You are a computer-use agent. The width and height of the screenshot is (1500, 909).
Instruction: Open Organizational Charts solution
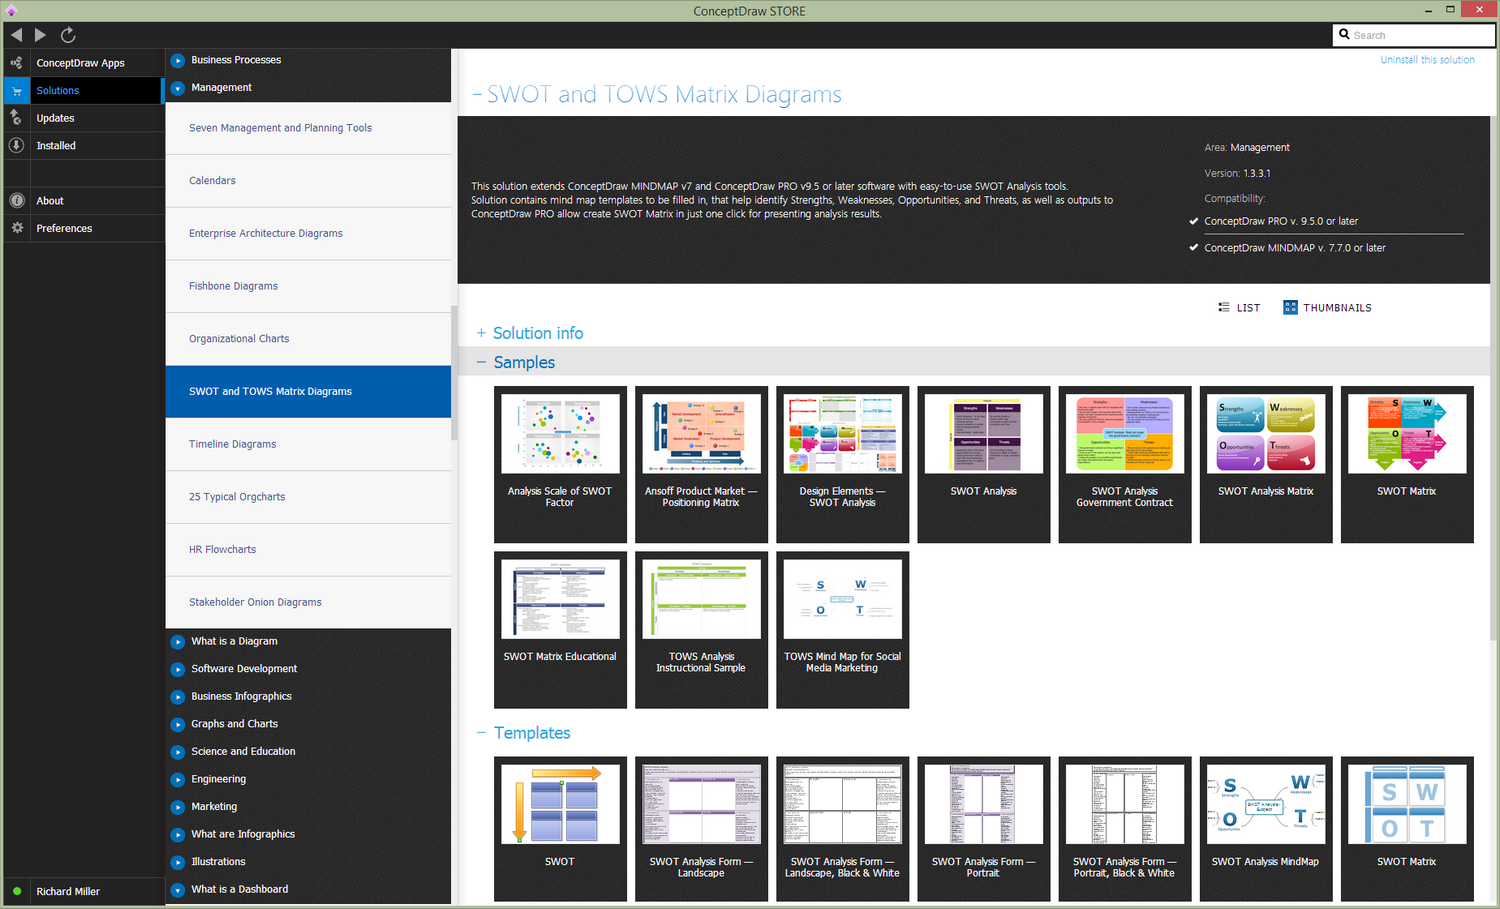coord(308,339)
